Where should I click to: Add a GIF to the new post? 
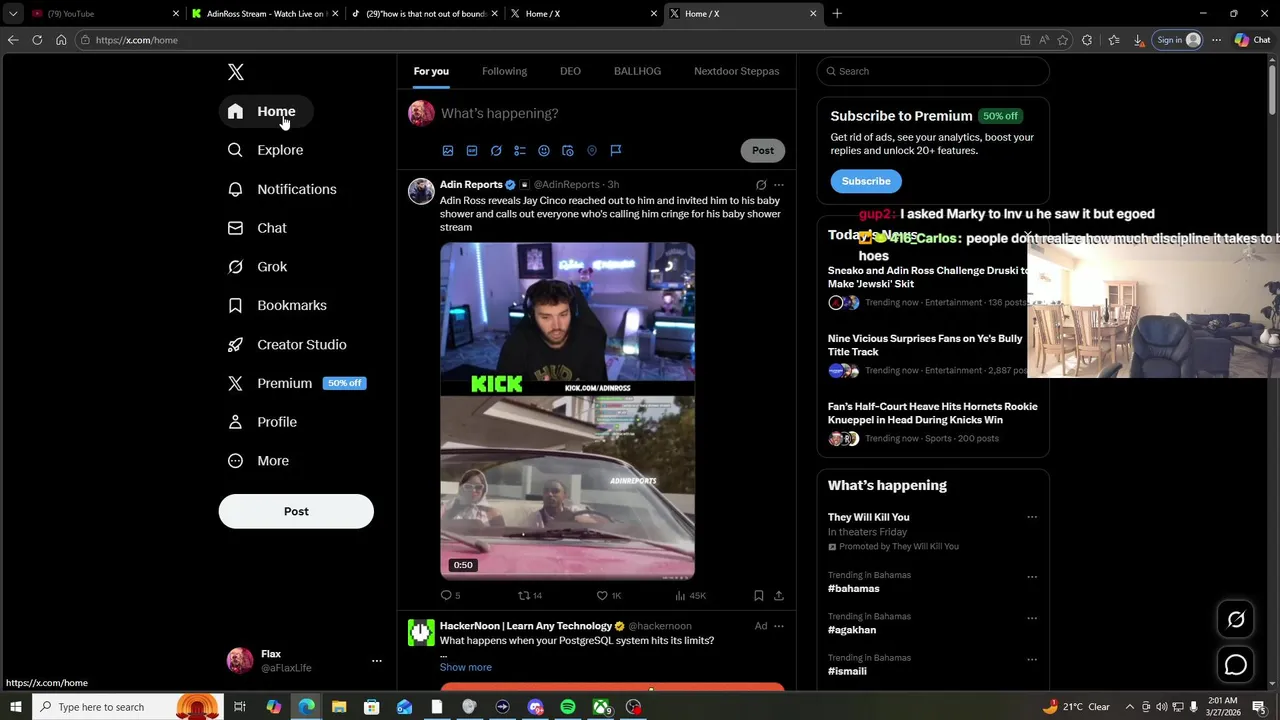472,150
